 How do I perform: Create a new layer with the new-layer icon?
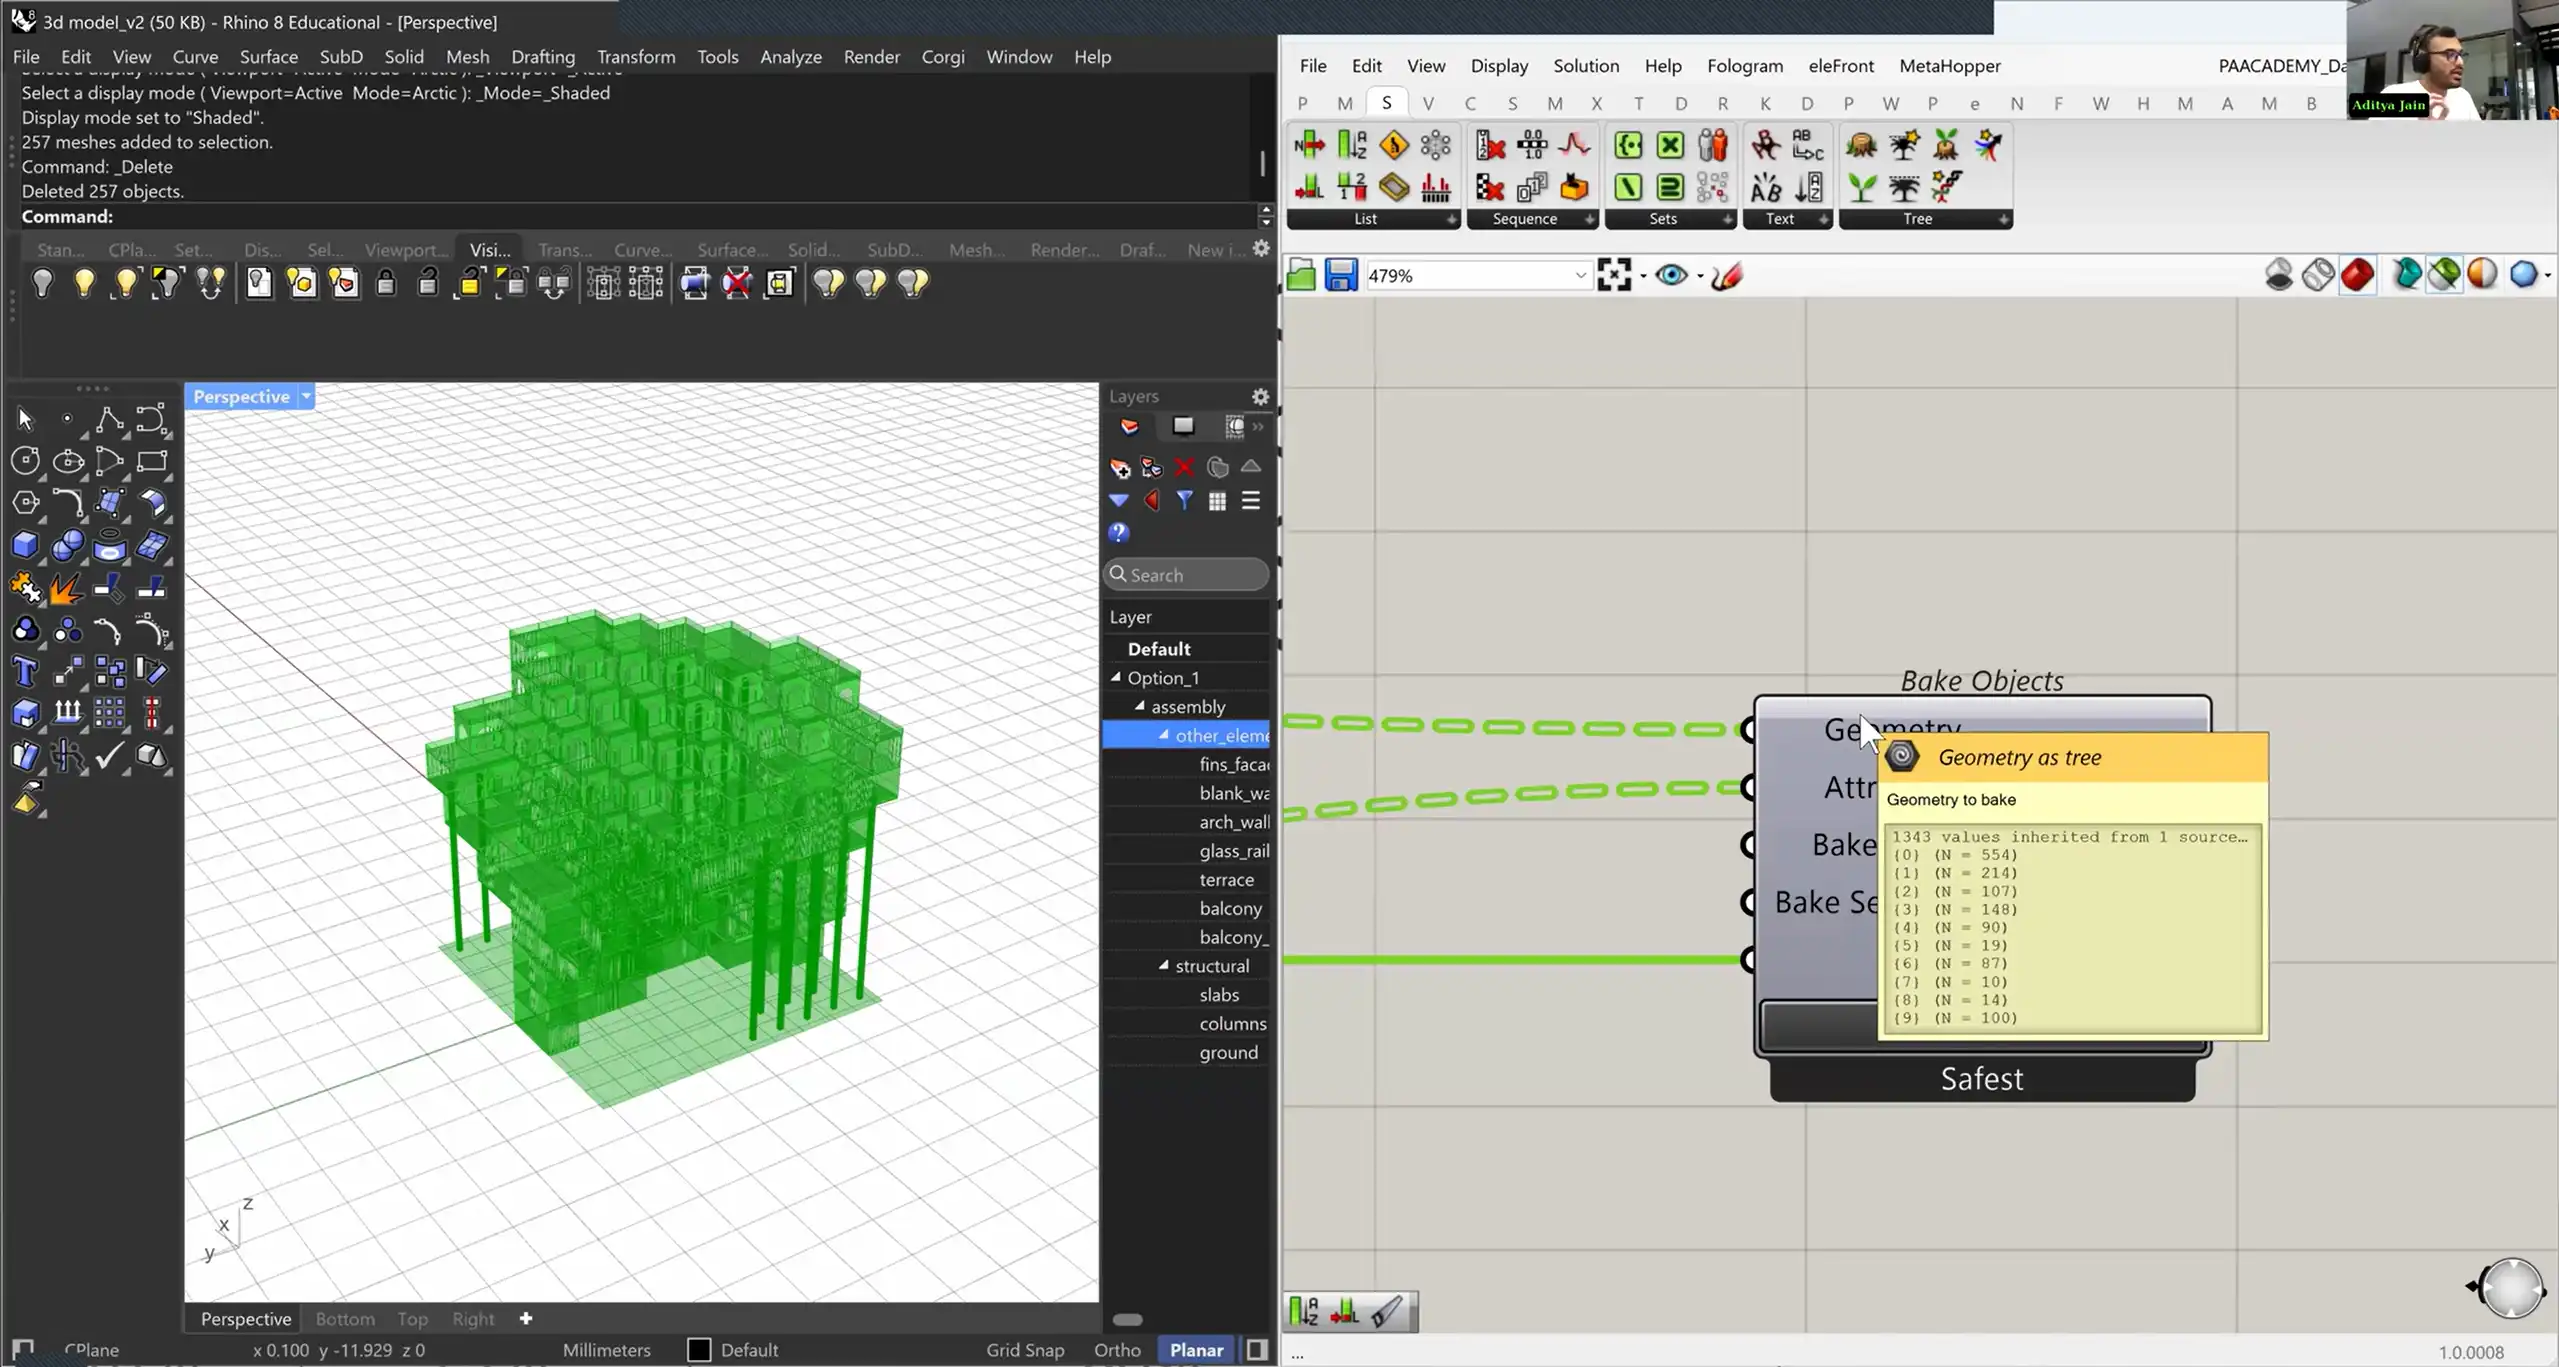coord(1119,467)
